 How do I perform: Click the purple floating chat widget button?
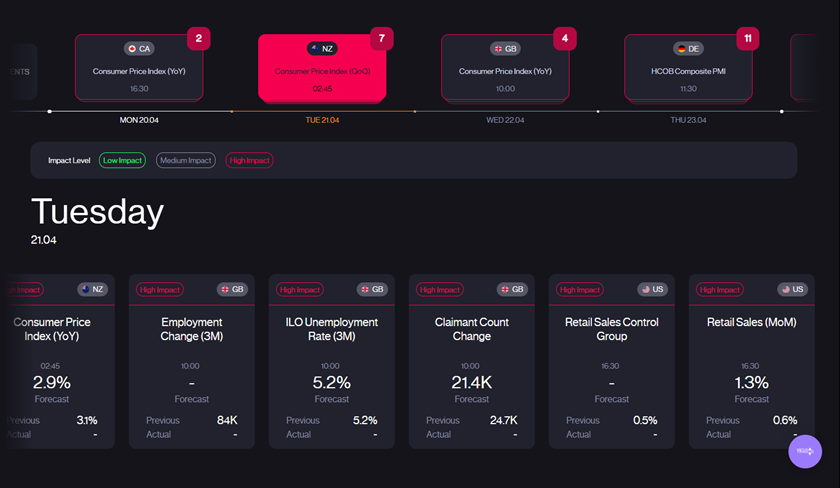click(x=805, y=451)
